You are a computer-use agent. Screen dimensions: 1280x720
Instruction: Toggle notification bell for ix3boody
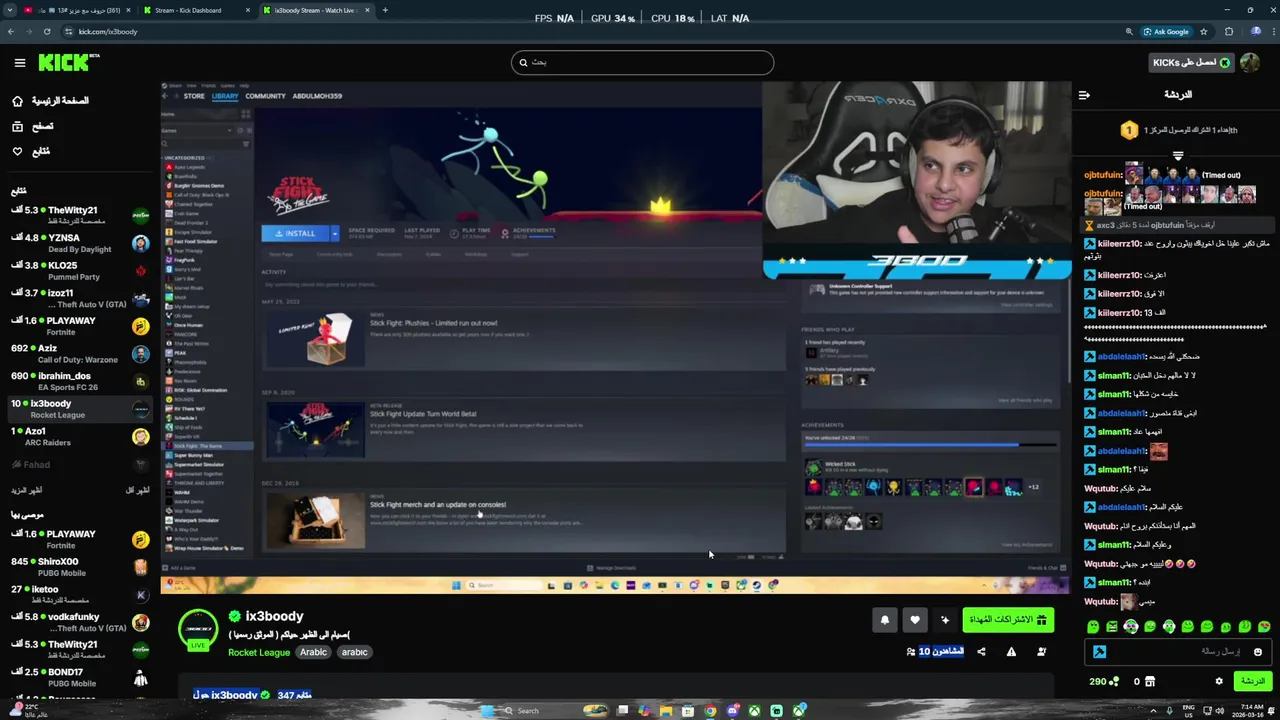[x=884, y=620]
